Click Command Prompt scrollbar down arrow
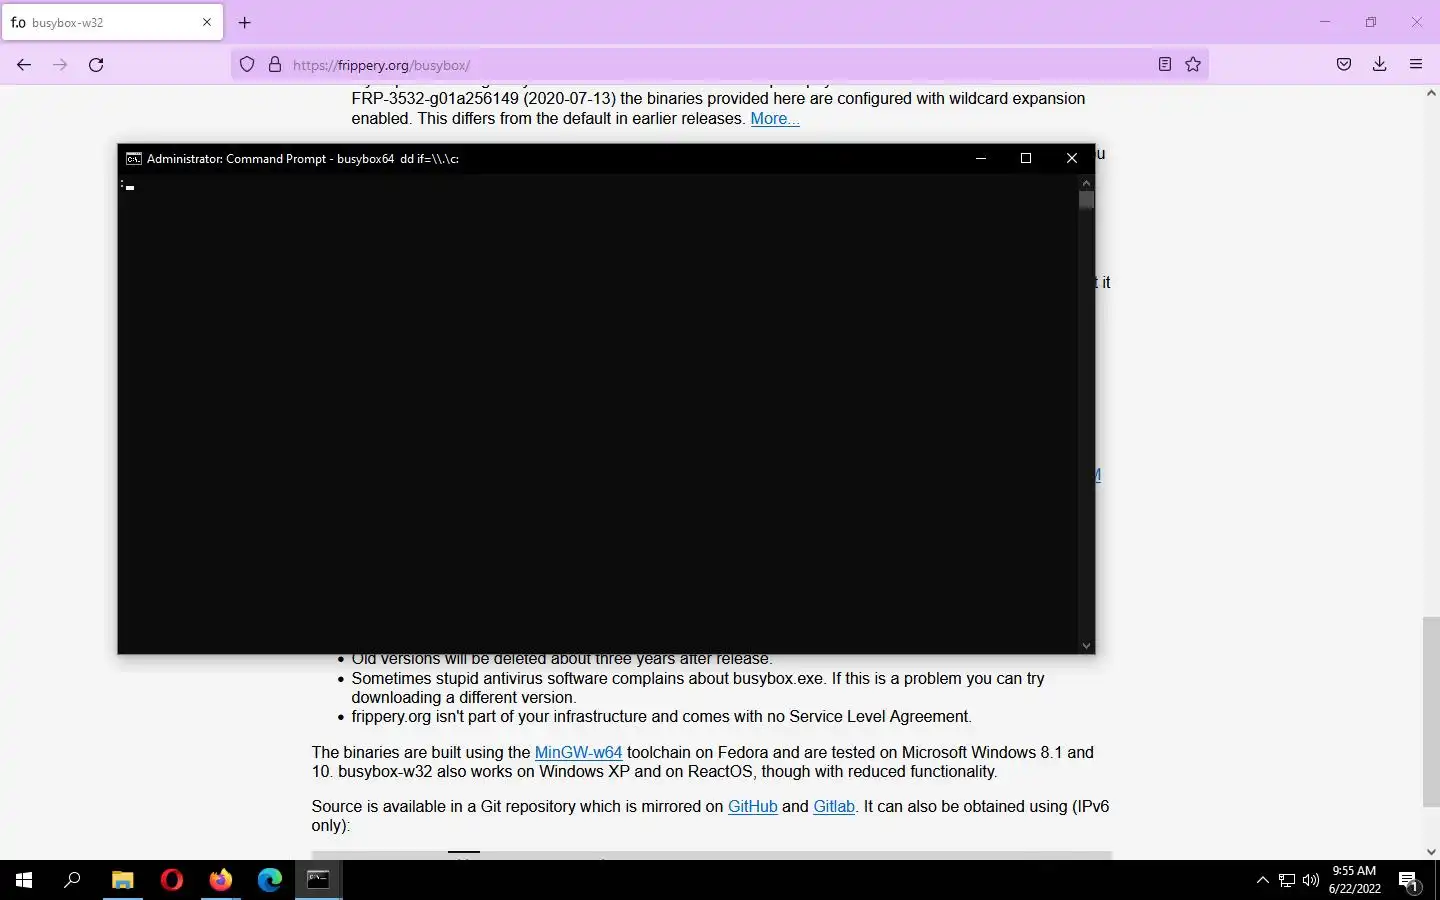This screenshot has width=1440, height=900. [1086, 646]
